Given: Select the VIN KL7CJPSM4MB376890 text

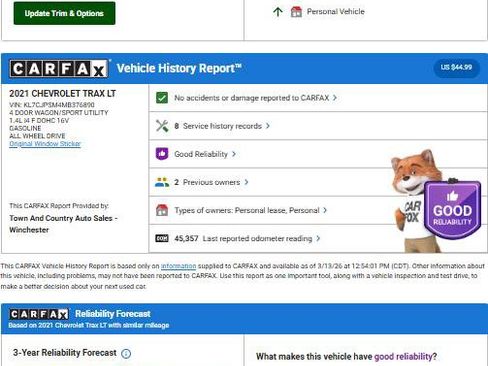Looking at the screenshot, I should pyautogui.click(x=52, y=105).
